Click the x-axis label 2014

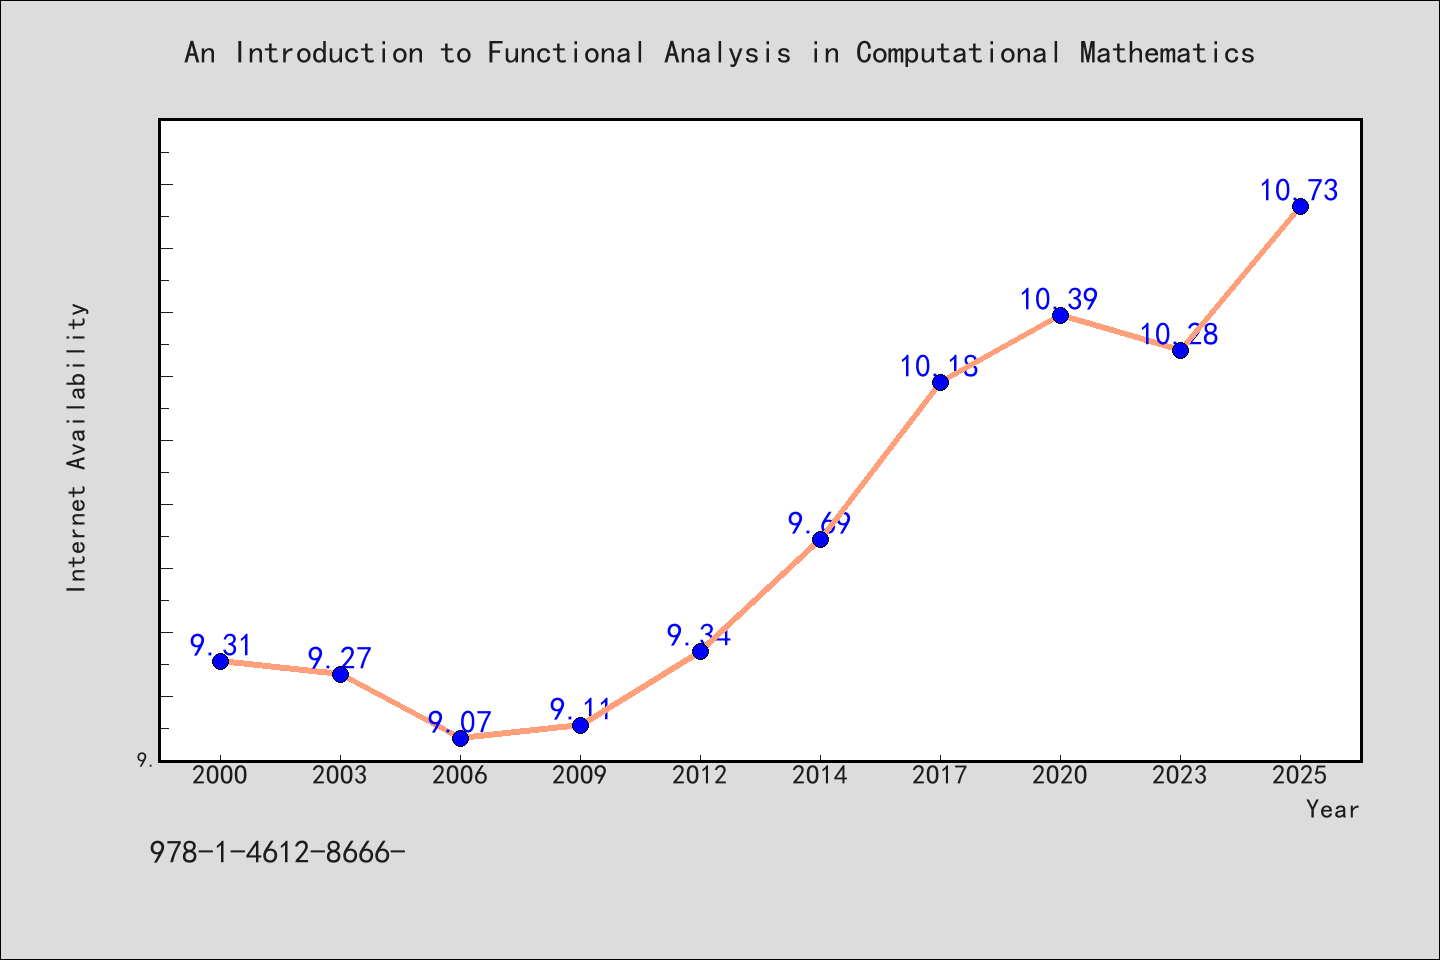click(820, 776)
